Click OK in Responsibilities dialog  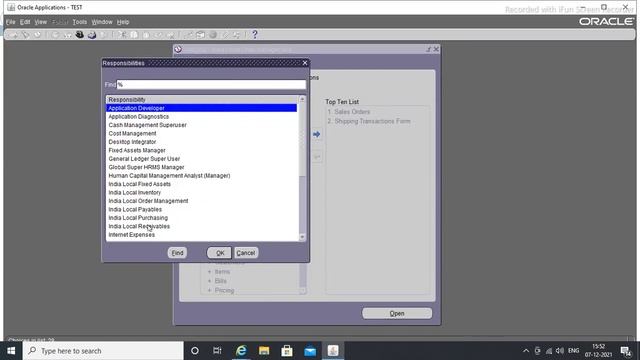pyautogui.click(x=220, y=253)
